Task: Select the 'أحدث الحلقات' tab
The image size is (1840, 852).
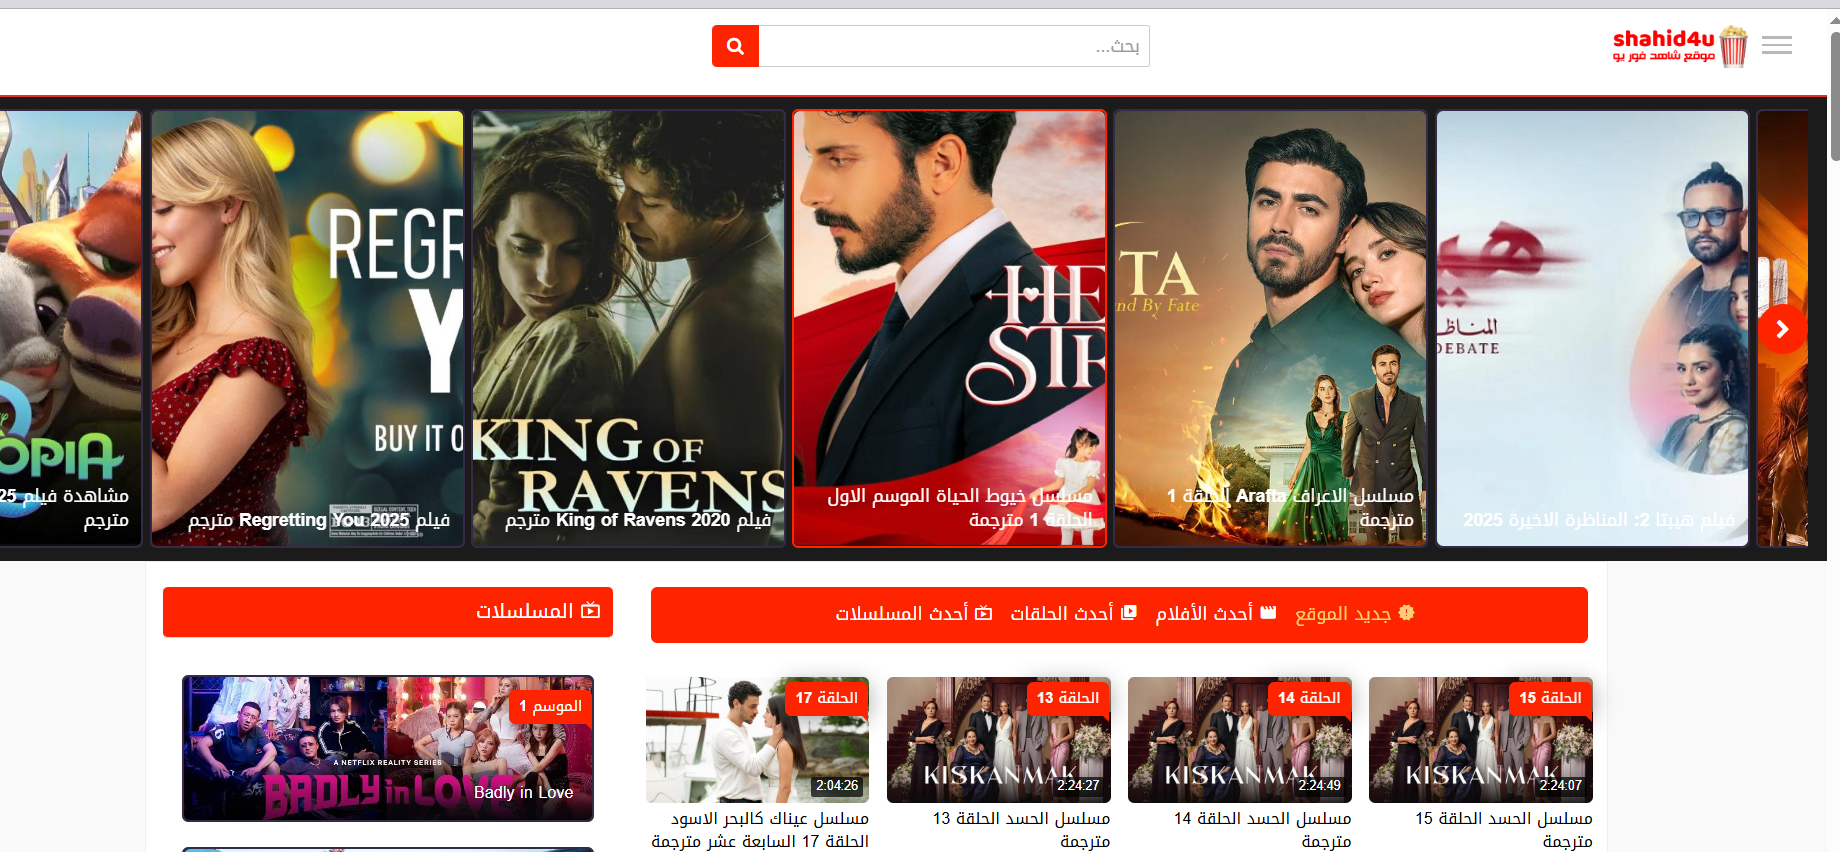Action: [x=1072, y=613]
